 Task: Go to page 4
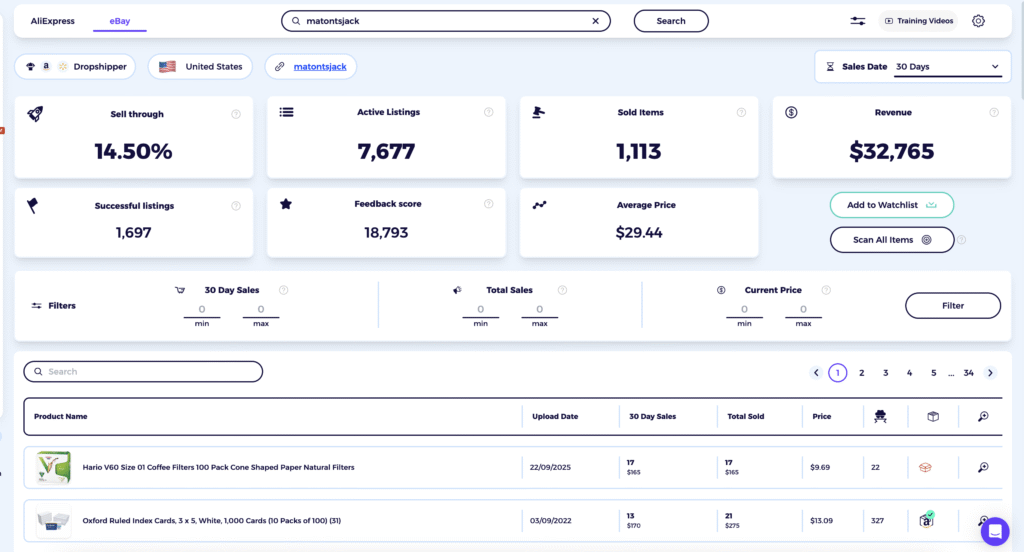tap(909, 373)
